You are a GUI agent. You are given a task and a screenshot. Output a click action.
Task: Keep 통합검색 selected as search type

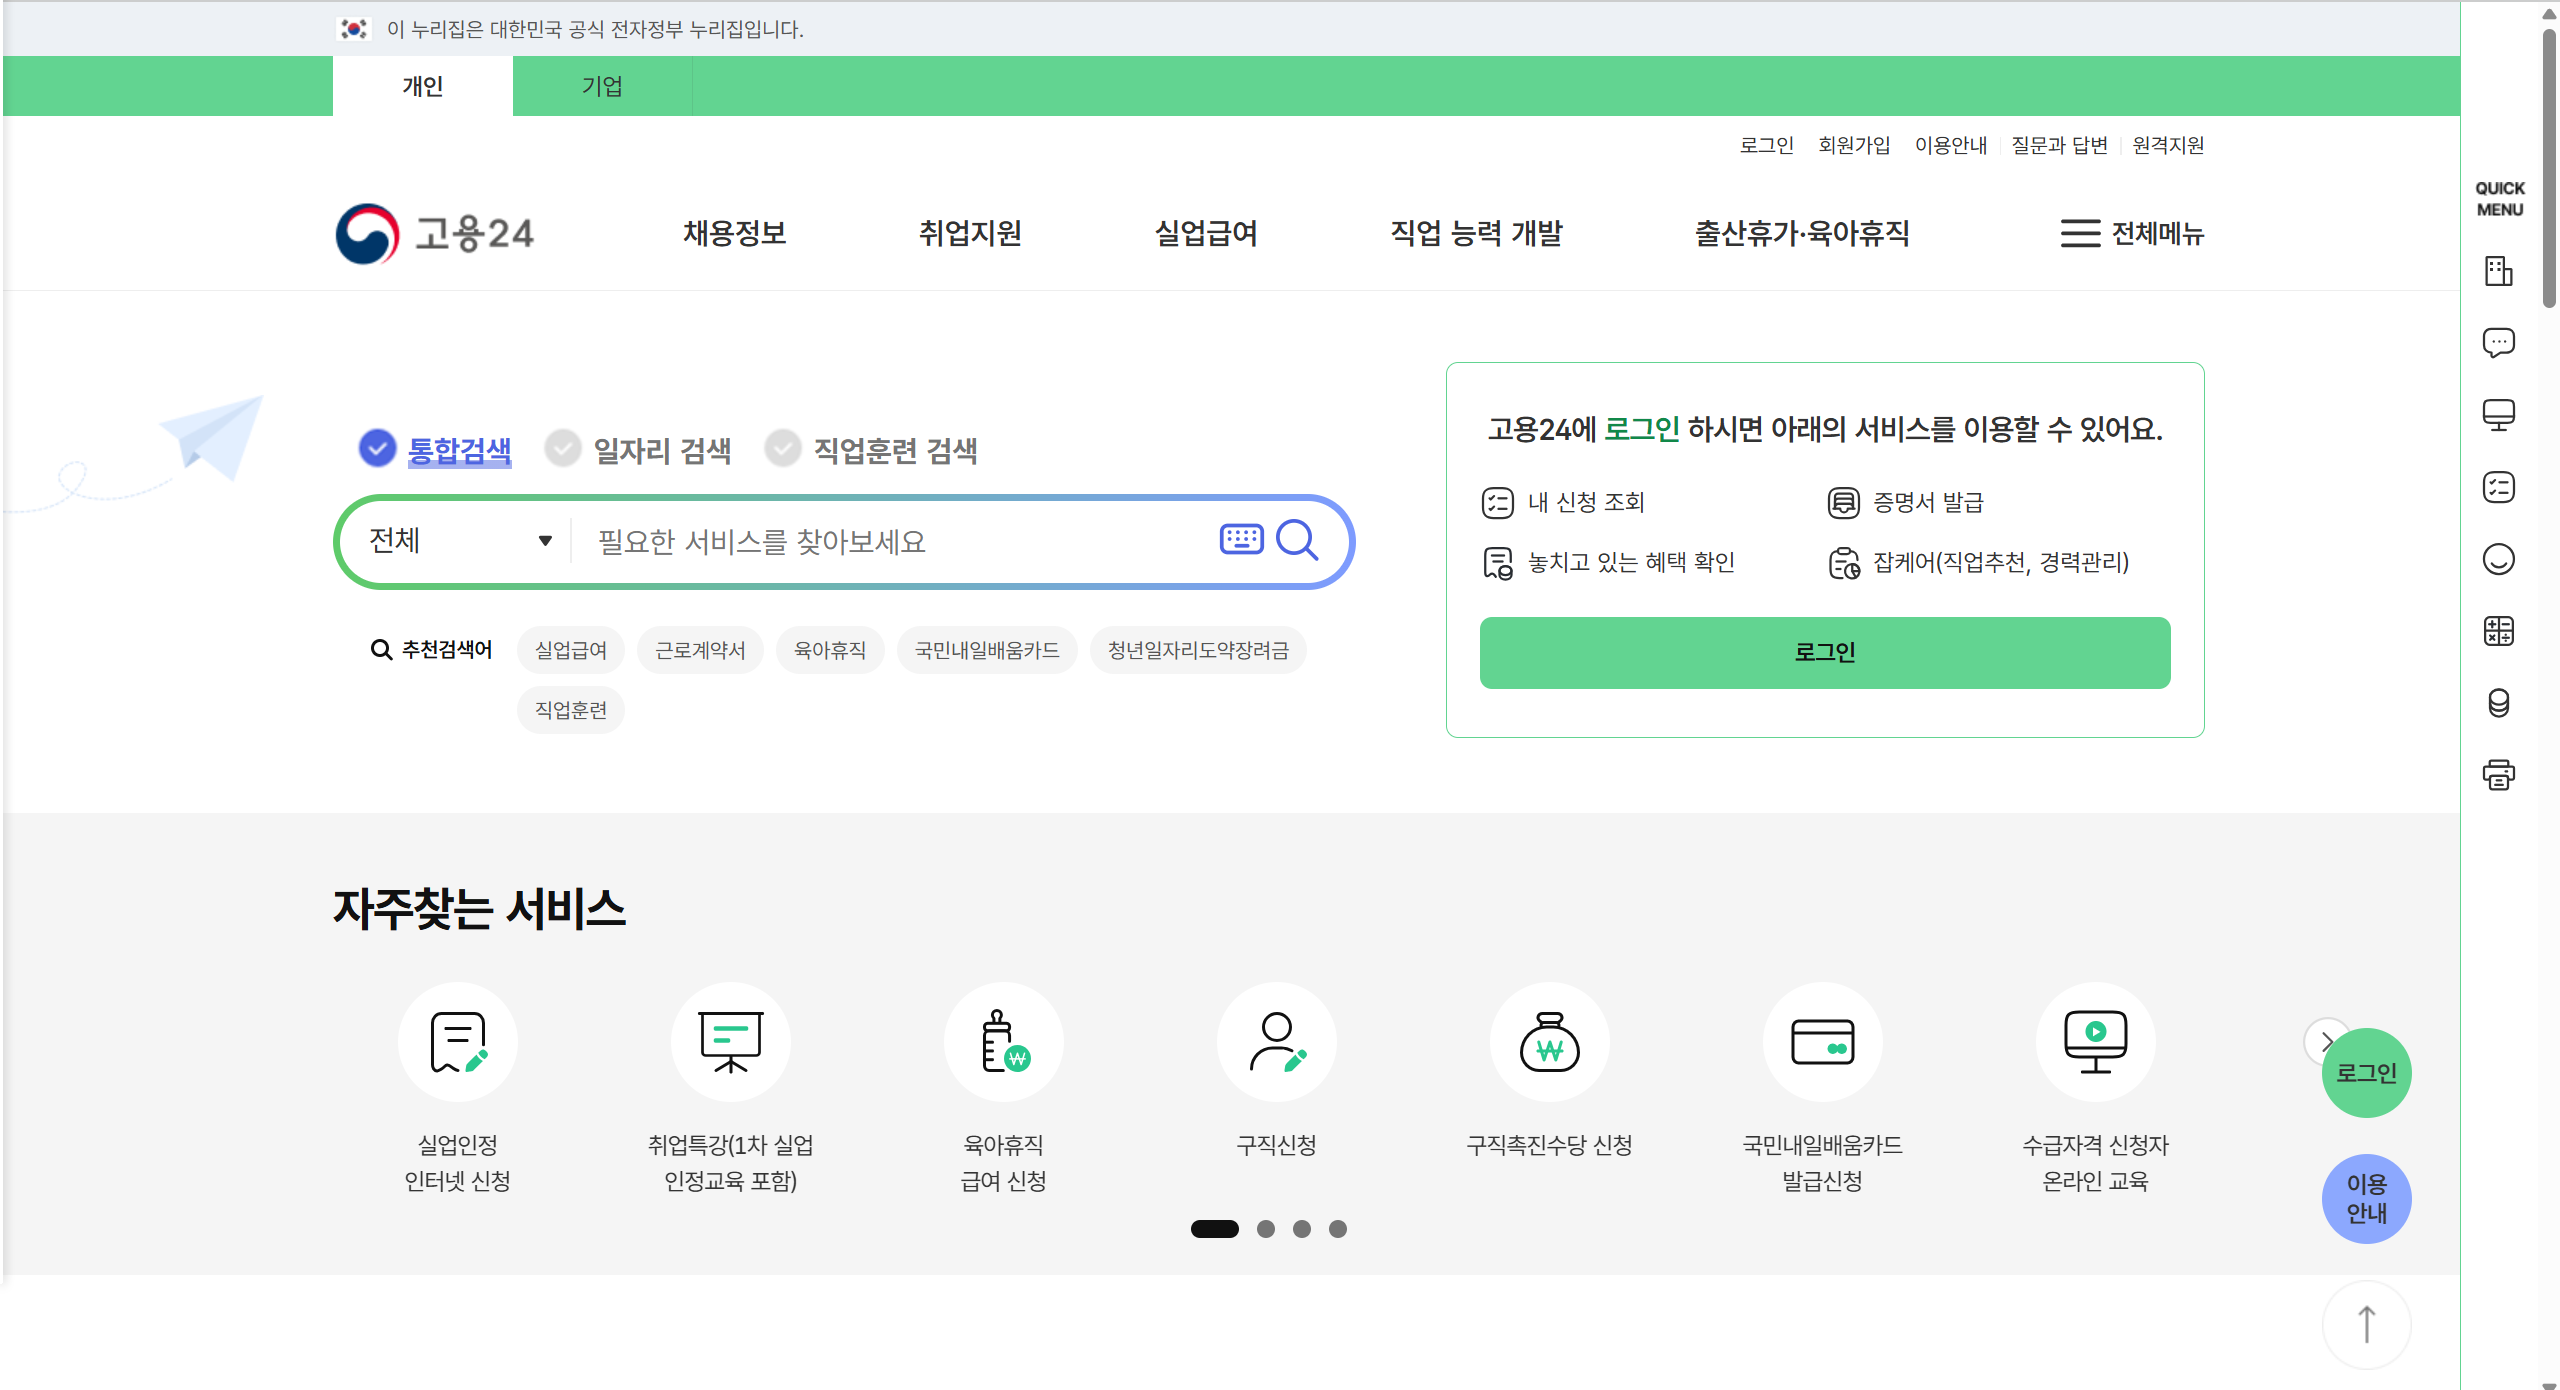tap(377, 449)
